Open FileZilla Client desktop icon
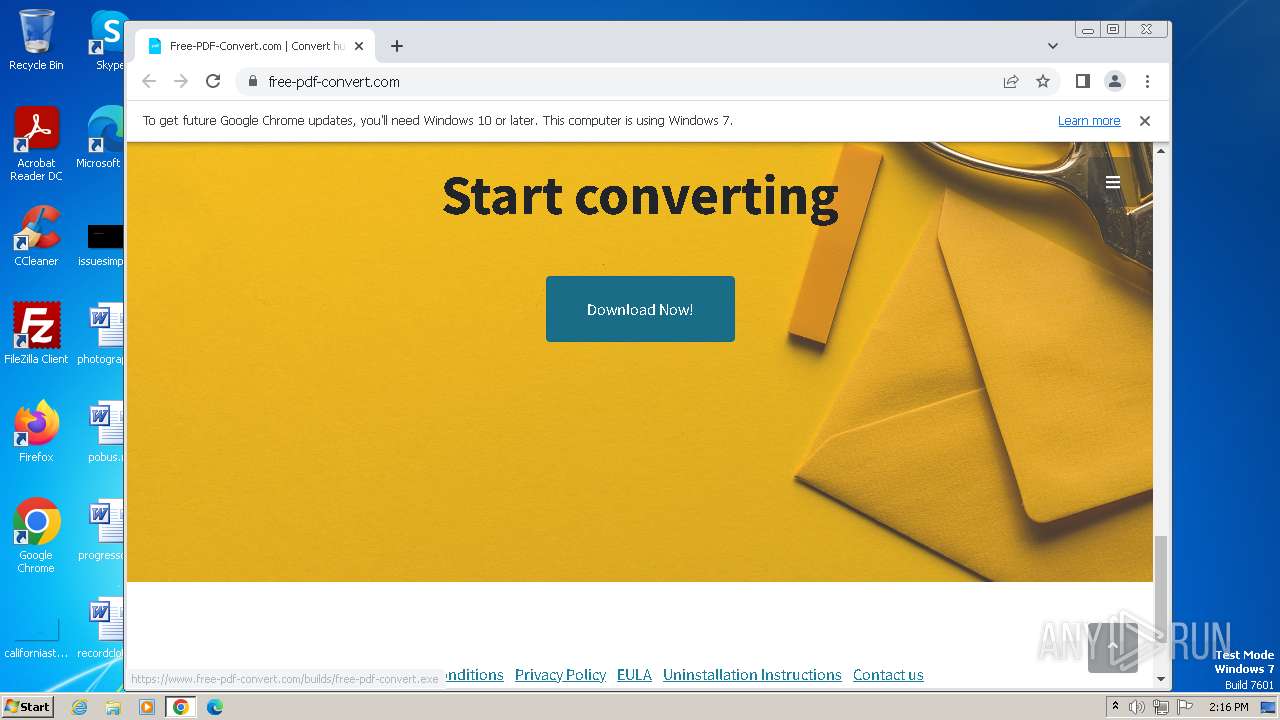The height and width of the screenshot is (720, 1280). (36, 333)
